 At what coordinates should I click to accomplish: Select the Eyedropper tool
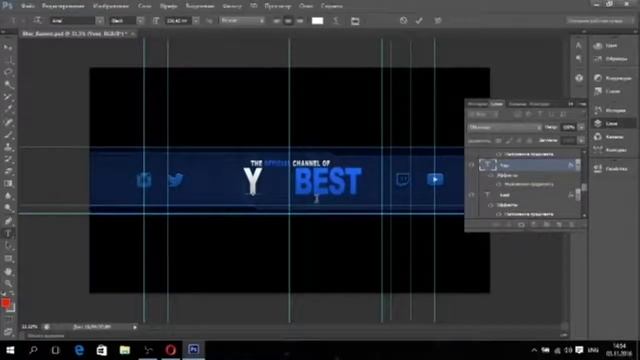pos(8,109)
